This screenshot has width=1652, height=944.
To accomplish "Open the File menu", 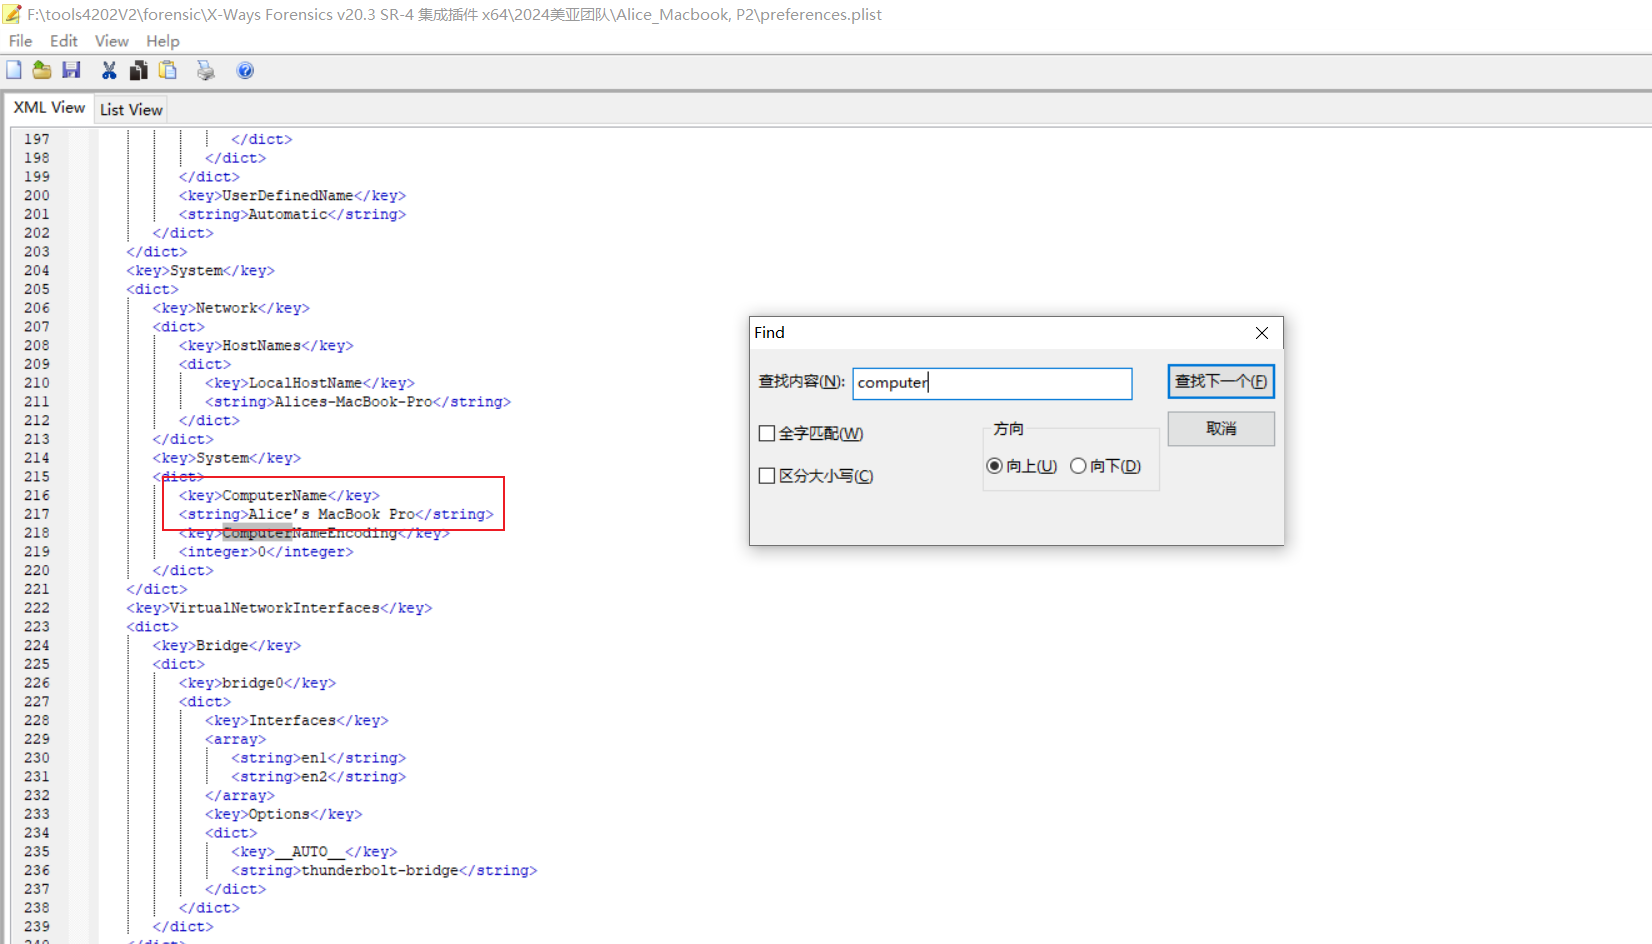I will click(x=20, y=41).
